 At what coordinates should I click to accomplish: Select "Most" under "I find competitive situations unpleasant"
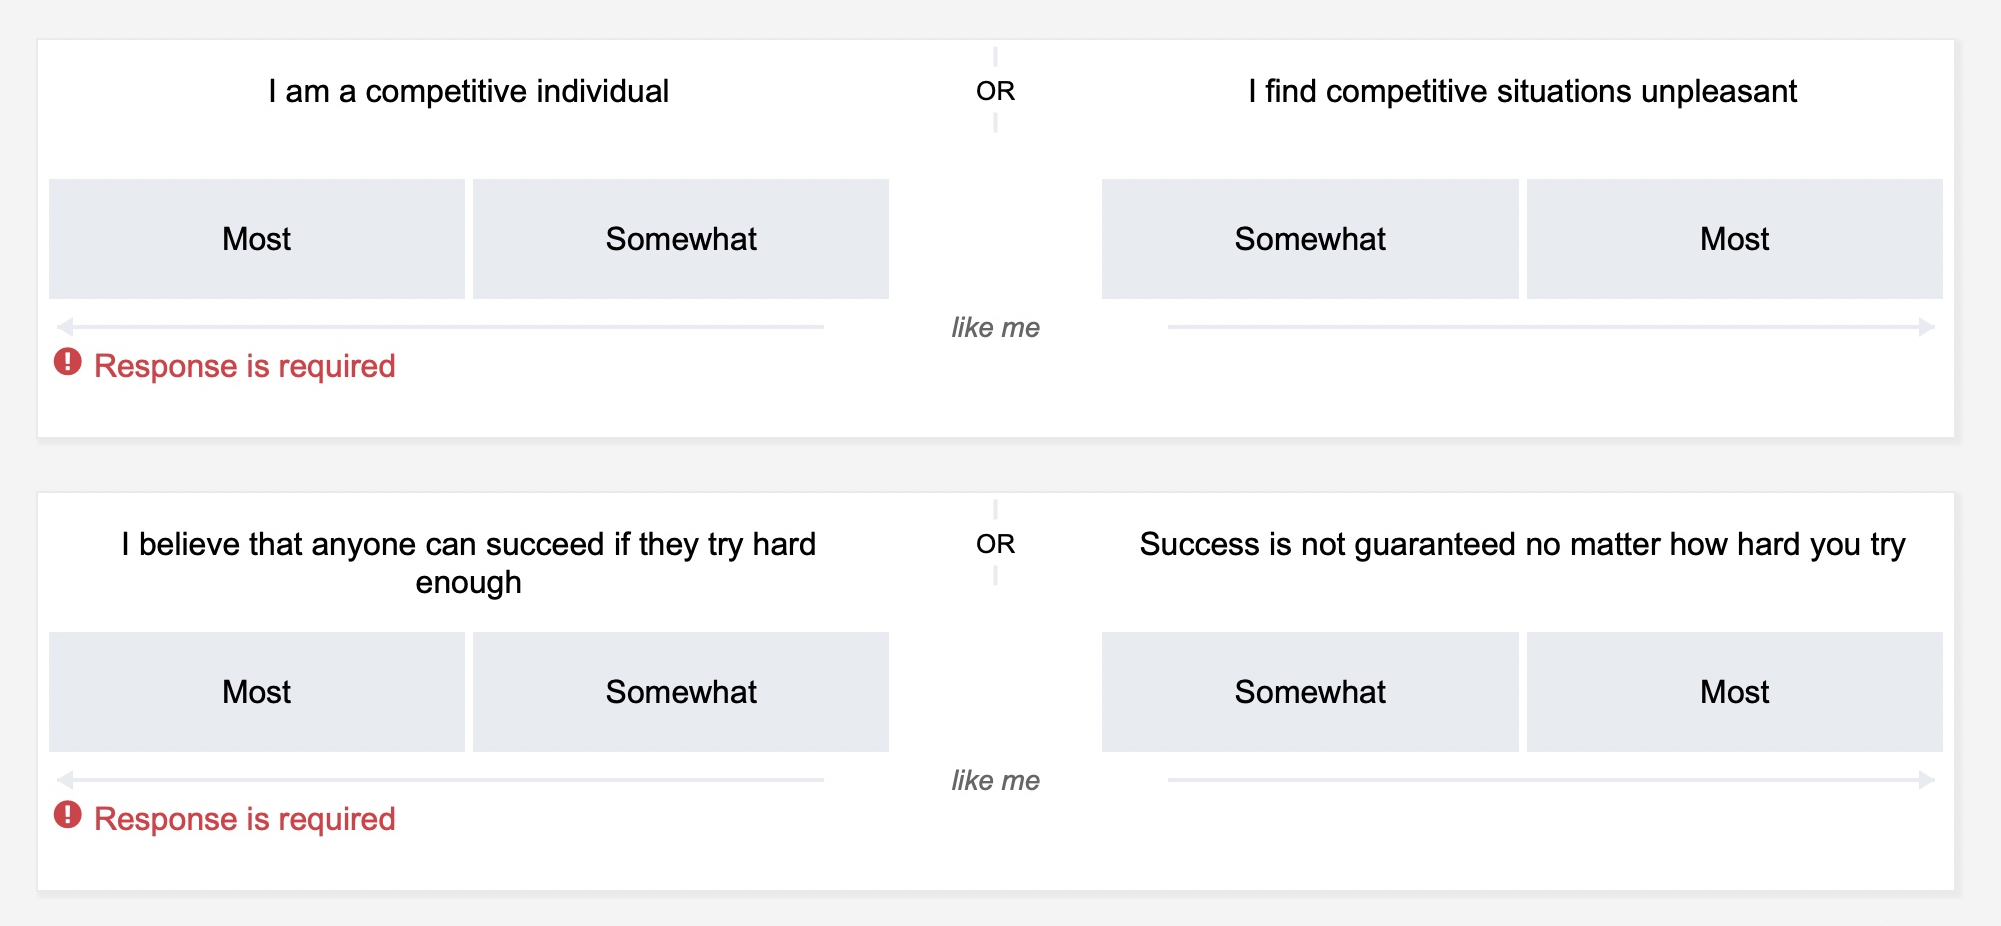coord(1734,239)
